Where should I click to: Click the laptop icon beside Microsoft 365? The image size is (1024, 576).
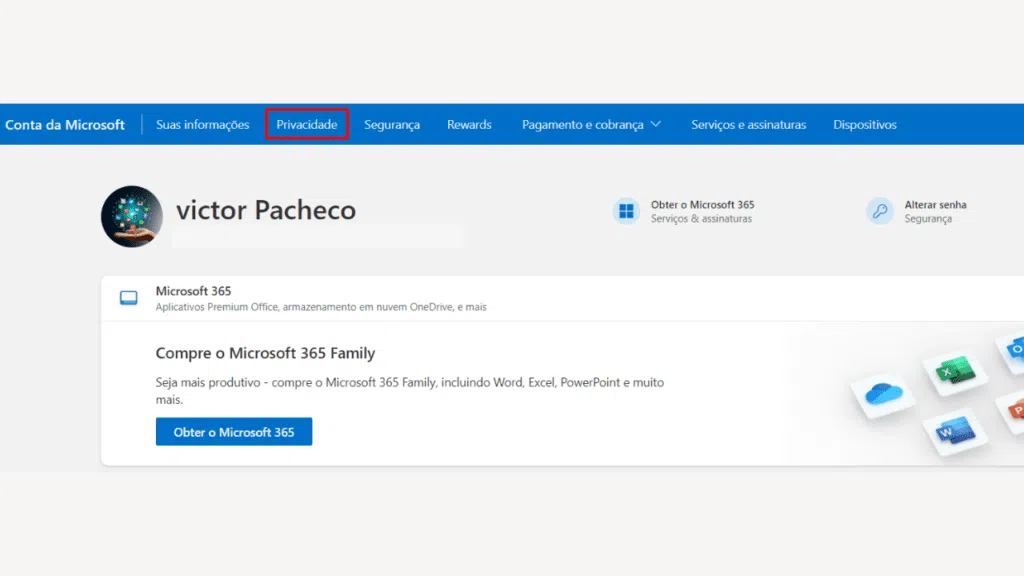(x=128, y=296)
